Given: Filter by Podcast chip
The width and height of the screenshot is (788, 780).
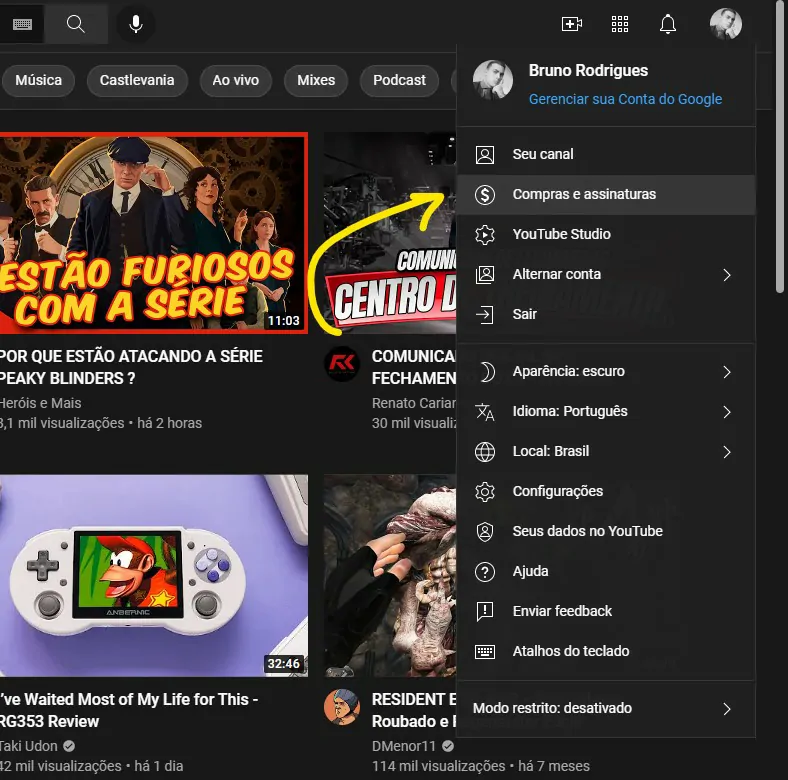Looking at the screenshot, I should (399, 80).
